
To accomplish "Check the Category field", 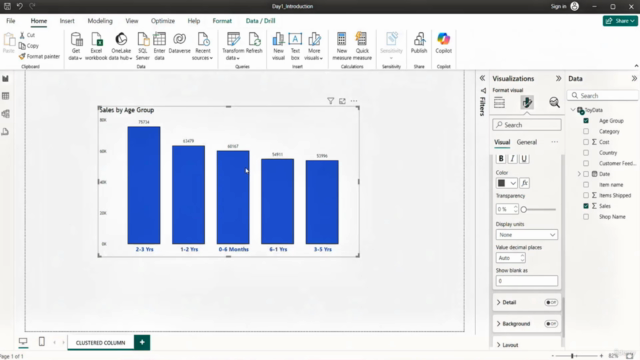I will click(586, 131).
